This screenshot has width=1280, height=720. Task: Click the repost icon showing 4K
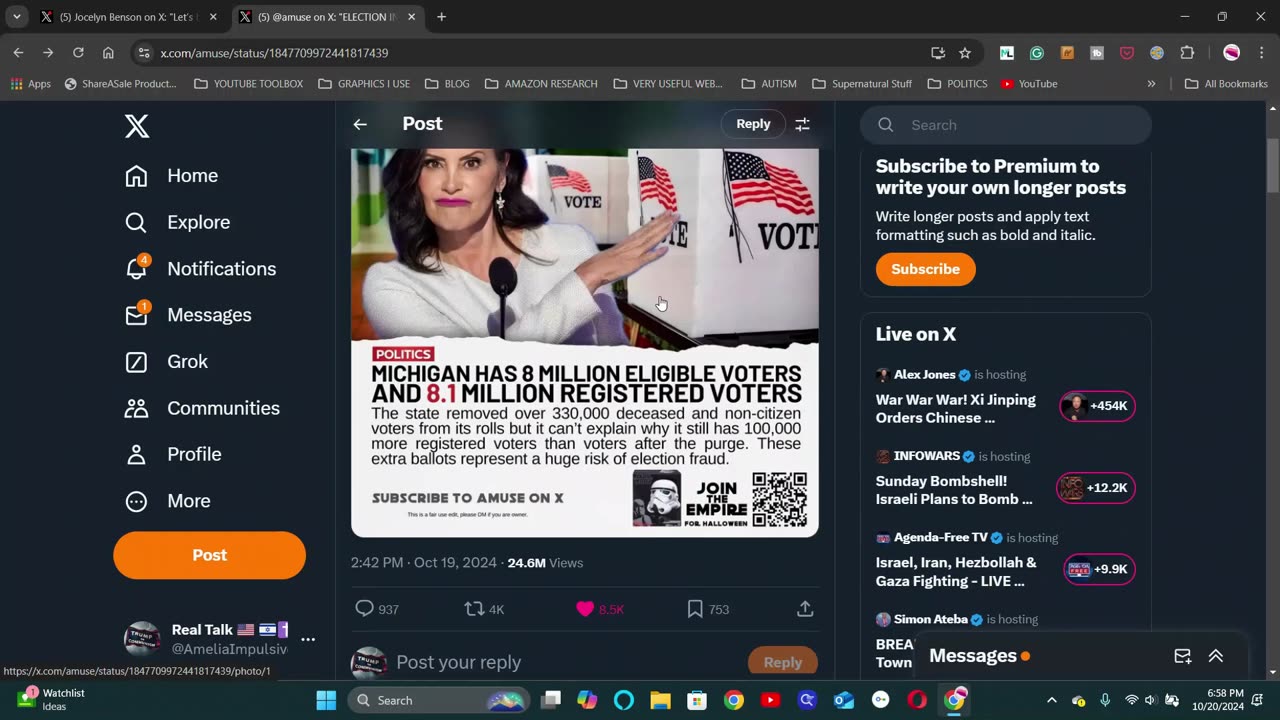pos(474,609)
